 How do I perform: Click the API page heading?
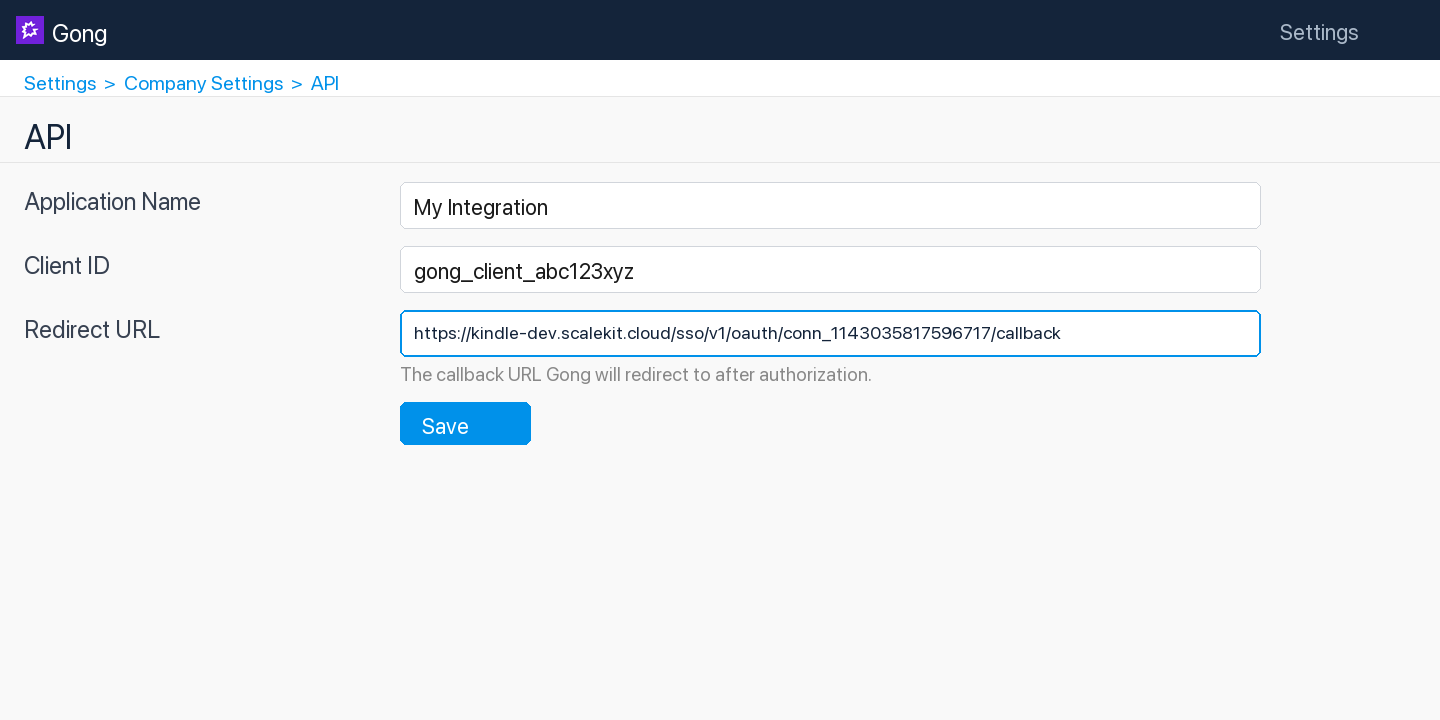(47, 137)
